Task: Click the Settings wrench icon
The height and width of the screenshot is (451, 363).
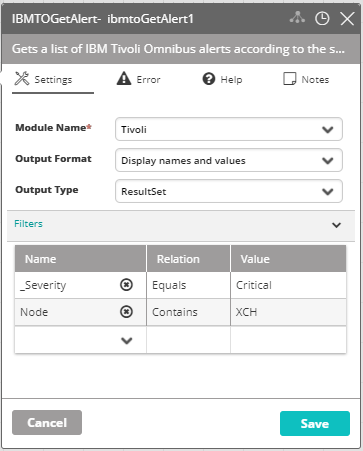Action: click(x=22, y=79)
